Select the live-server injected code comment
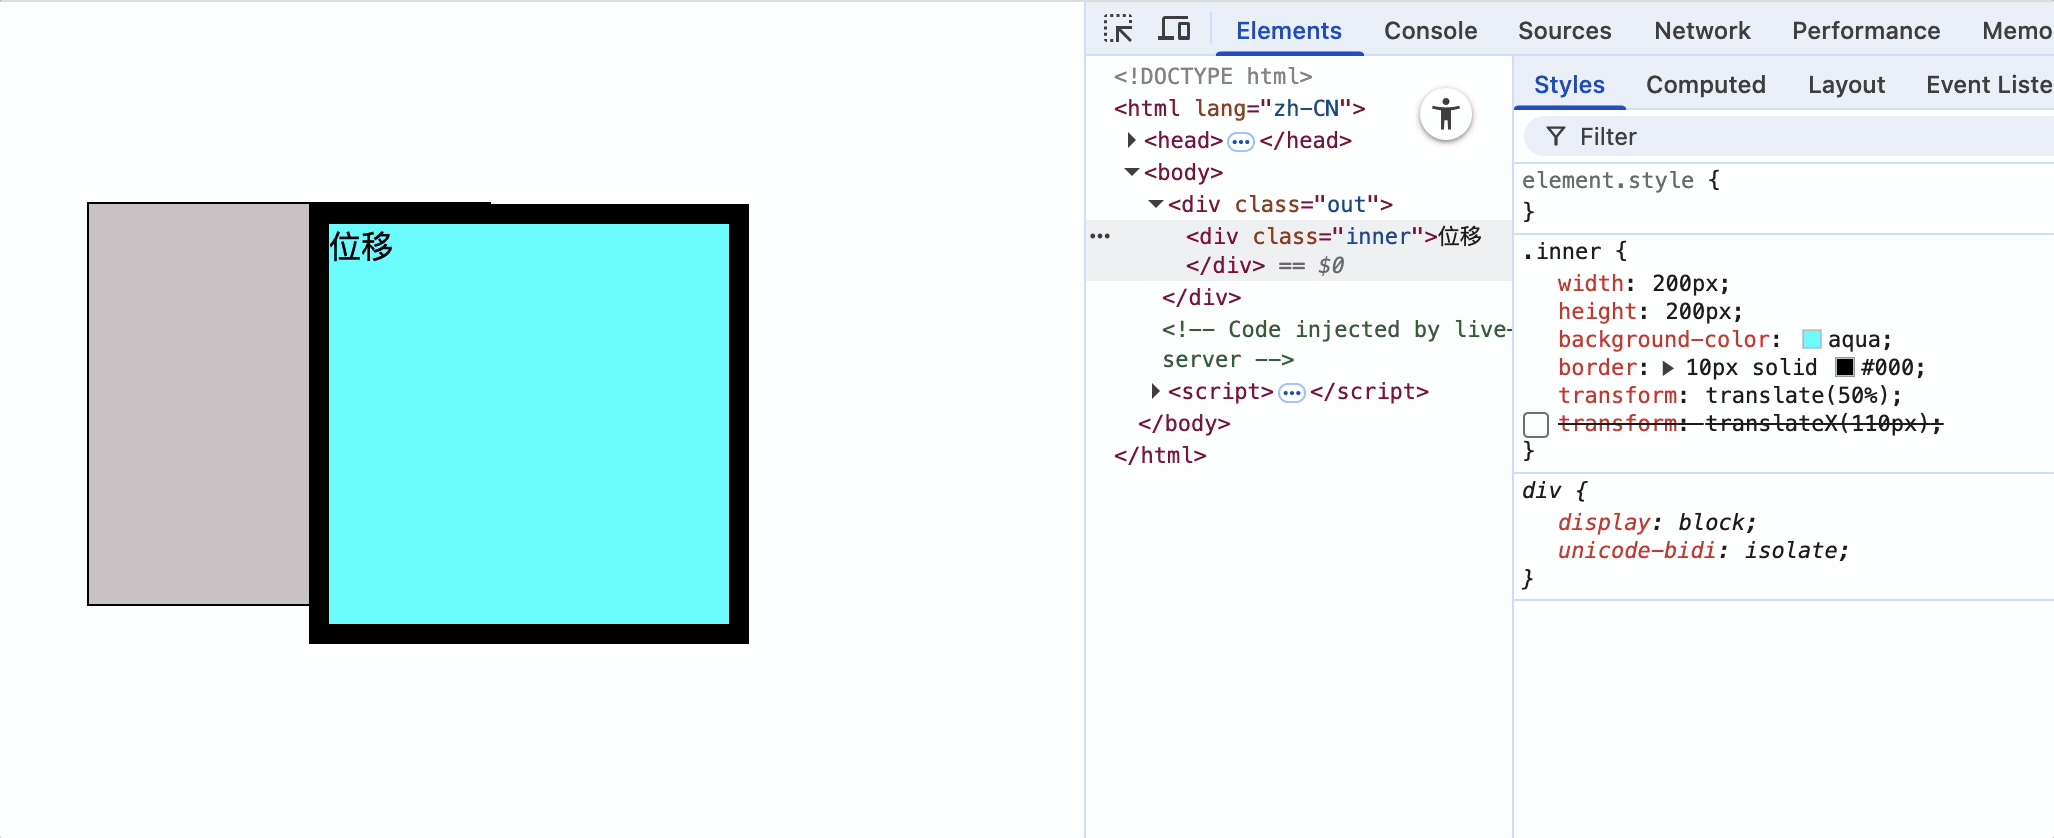Screen dimensions: 2054x838 click(1337, 344)
